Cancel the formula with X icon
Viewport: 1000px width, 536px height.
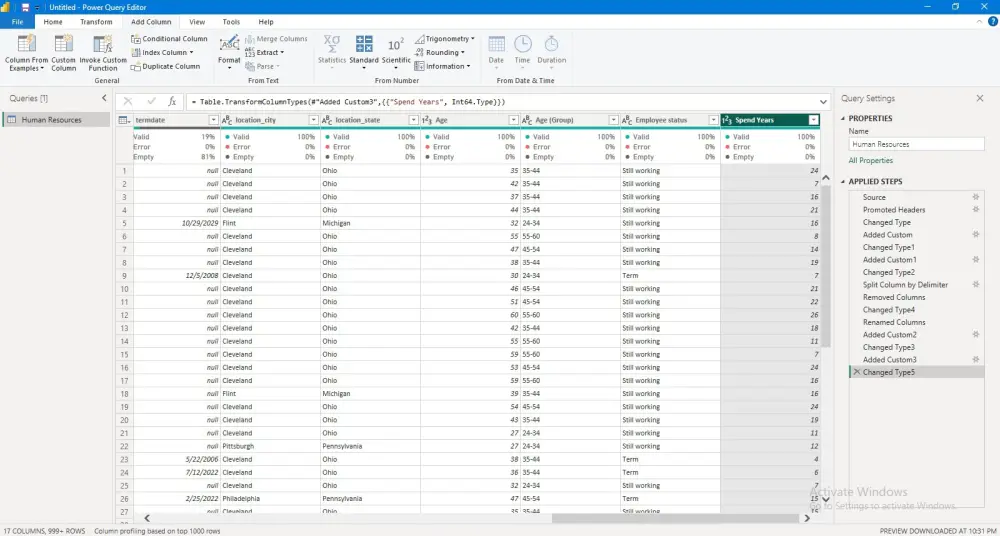coord(128,101)
